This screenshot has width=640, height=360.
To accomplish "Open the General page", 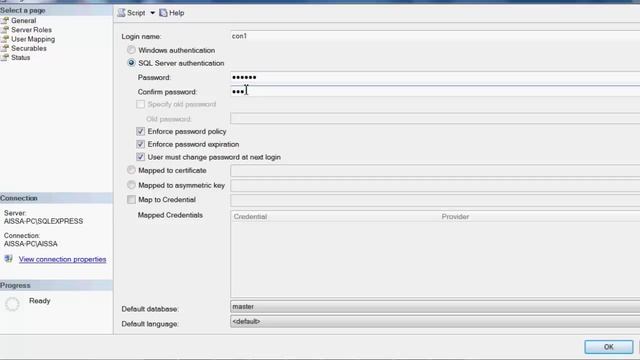I will coord(24,20).
